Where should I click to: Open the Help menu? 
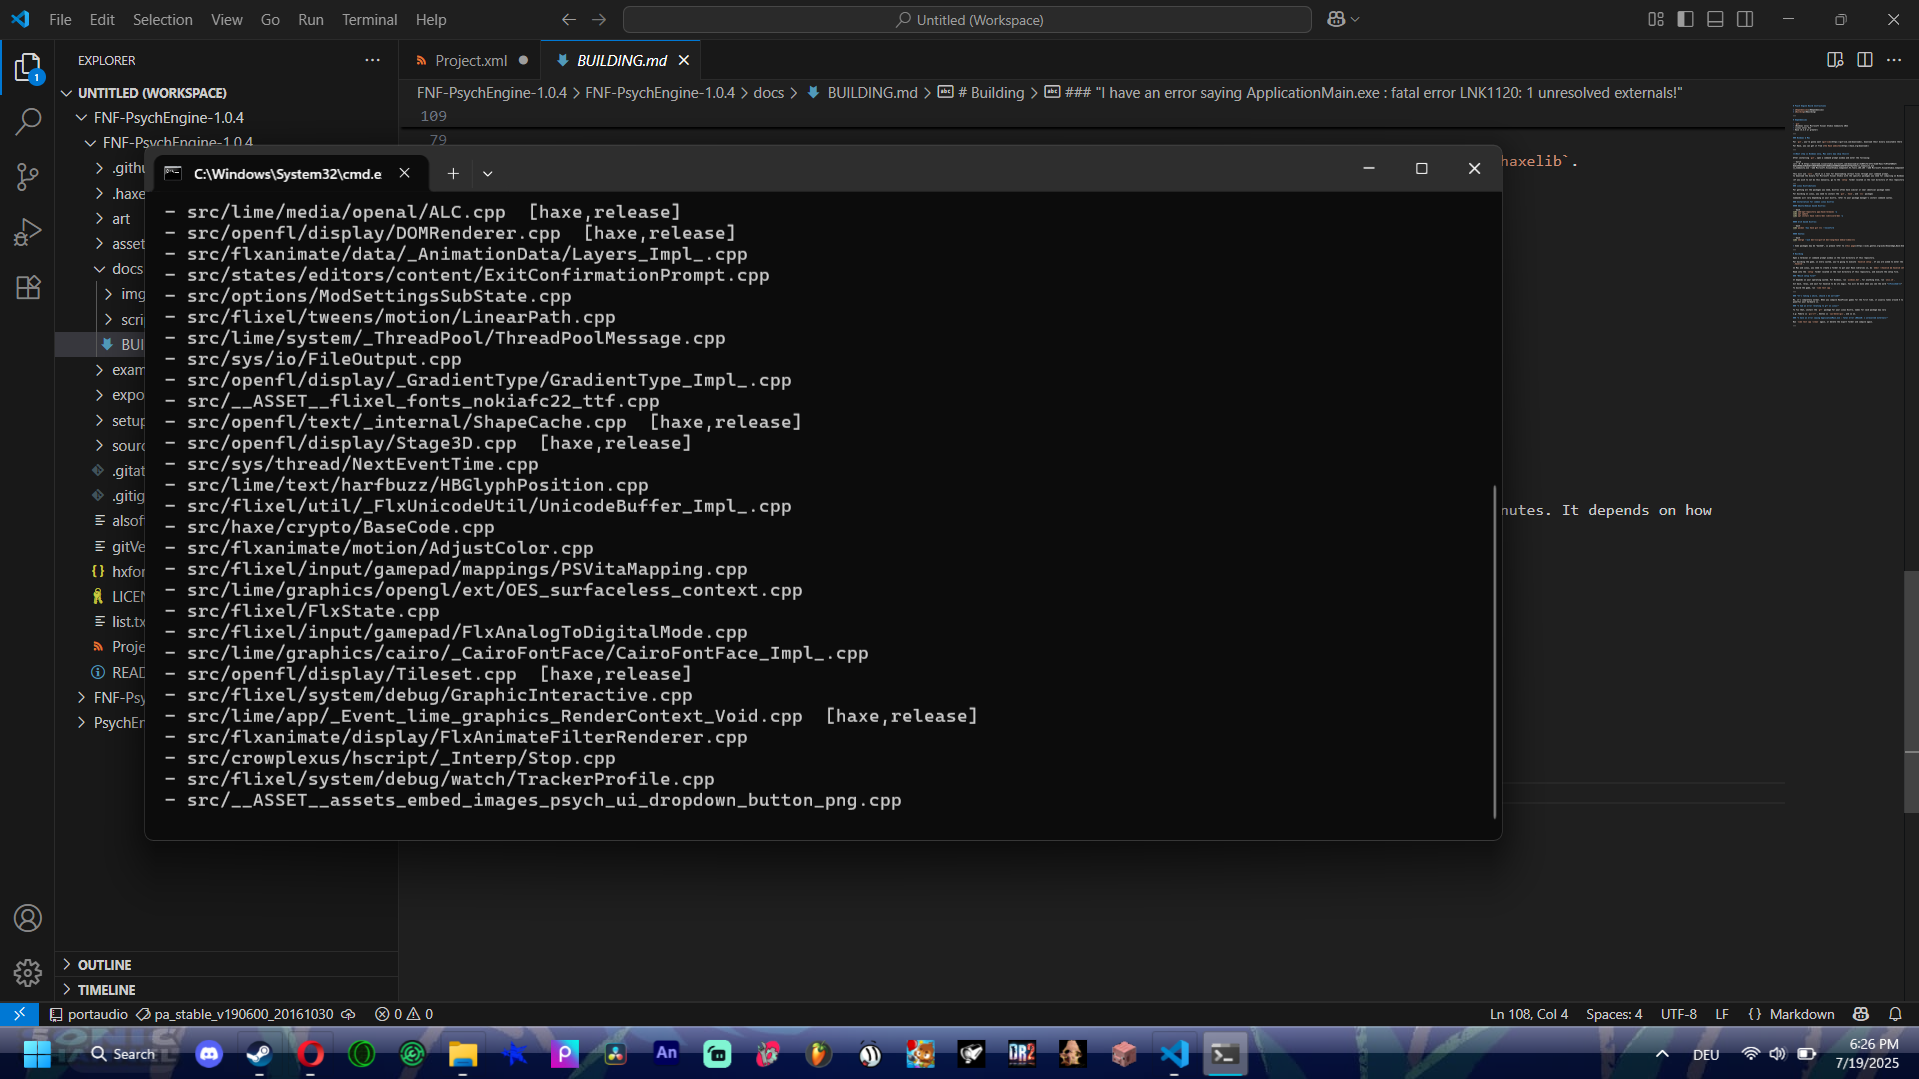pyautogui.click(x=431, y=19)
